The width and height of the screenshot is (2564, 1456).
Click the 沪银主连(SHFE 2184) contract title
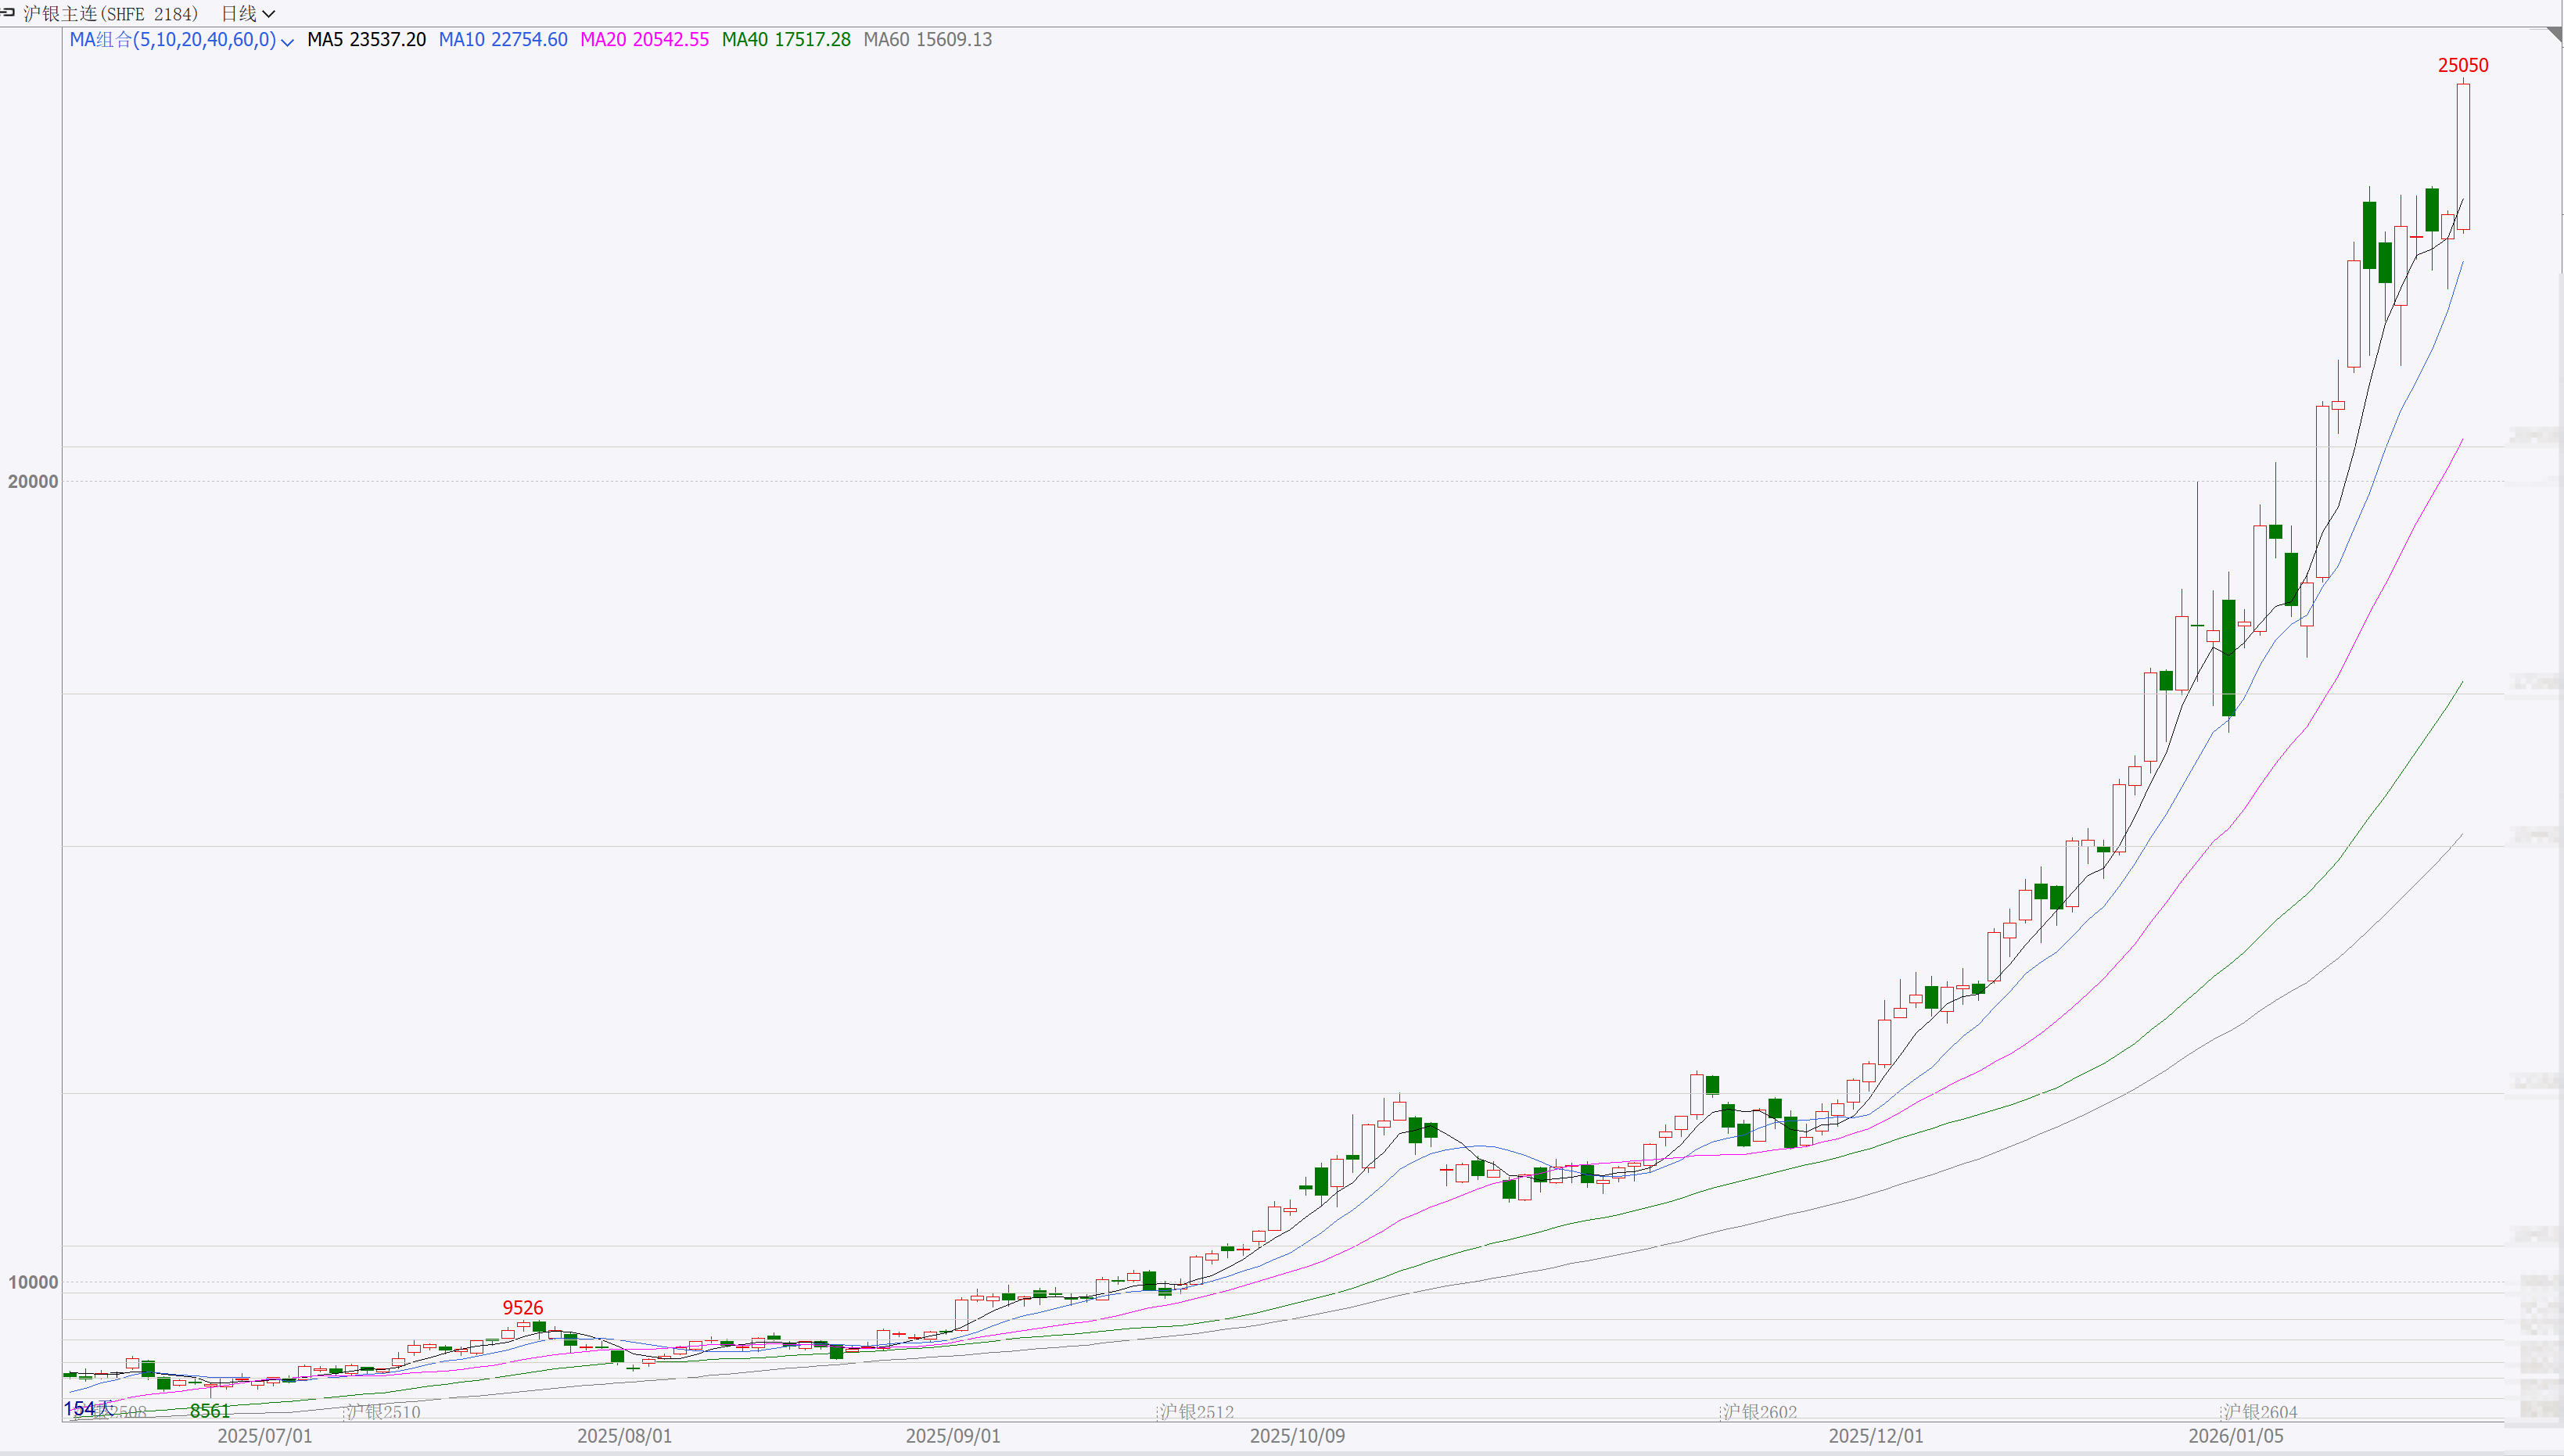coord(111,13)
